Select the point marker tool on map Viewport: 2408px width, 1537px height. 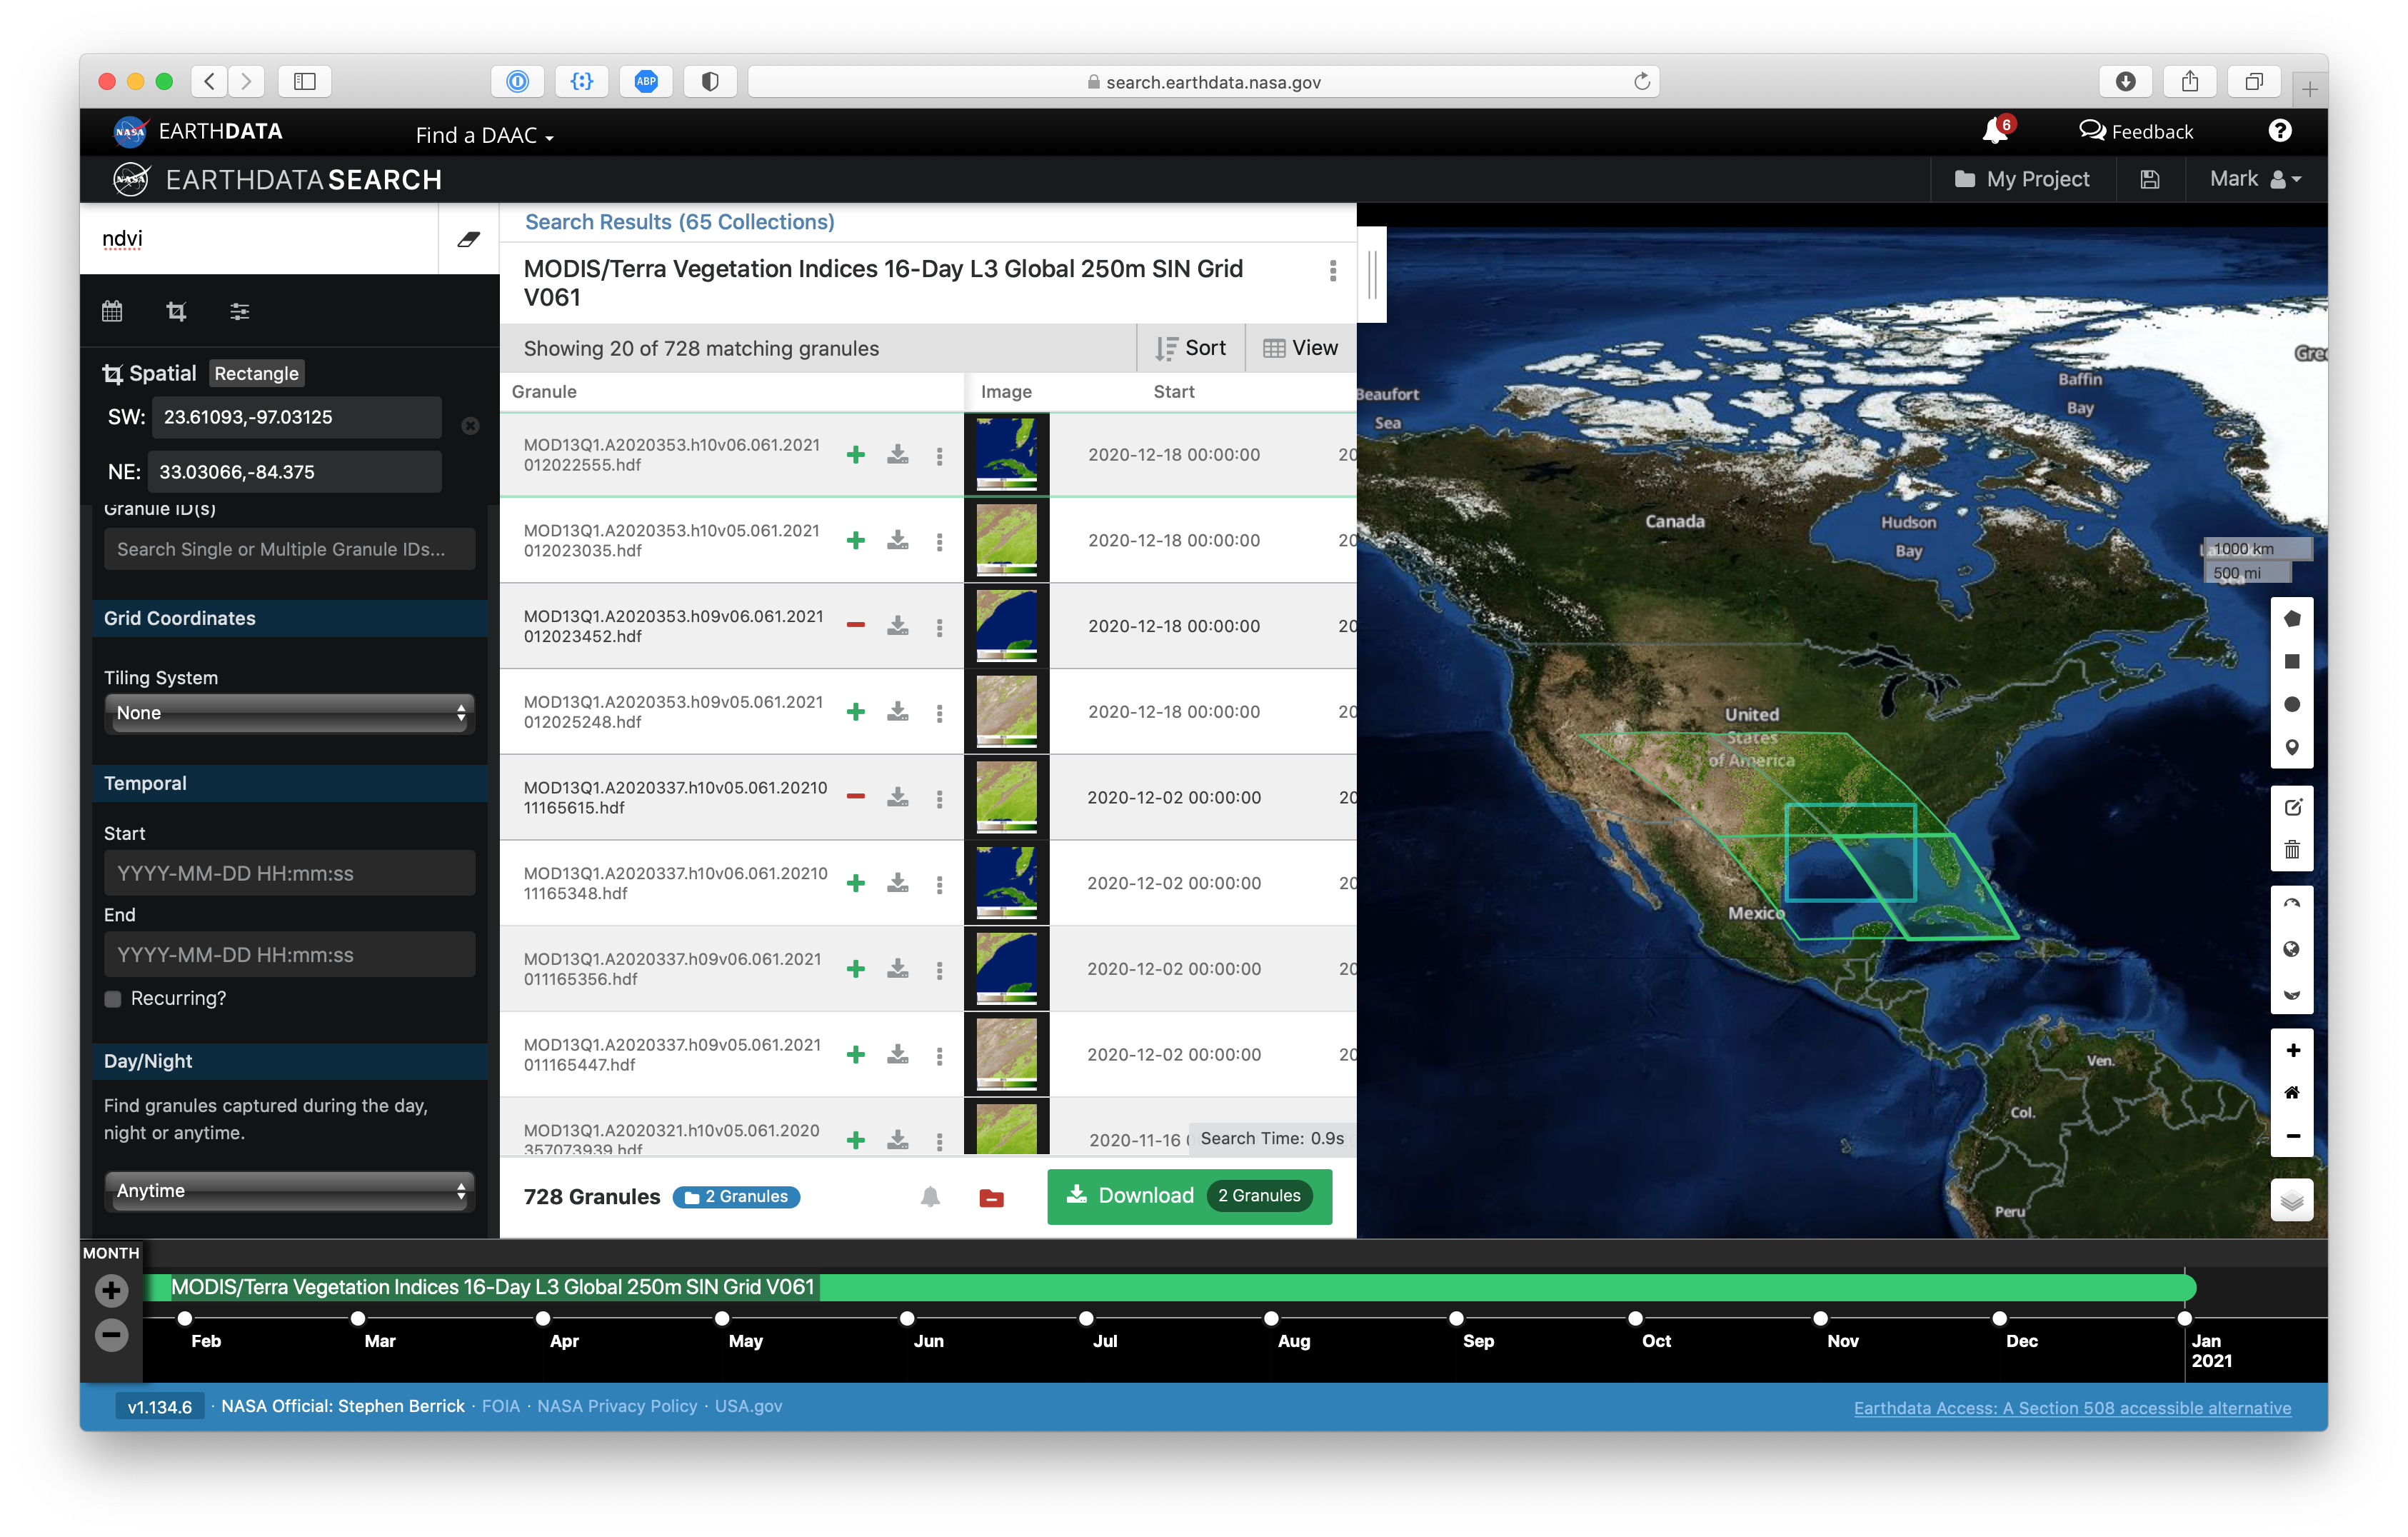click(x=2292, y=748)
